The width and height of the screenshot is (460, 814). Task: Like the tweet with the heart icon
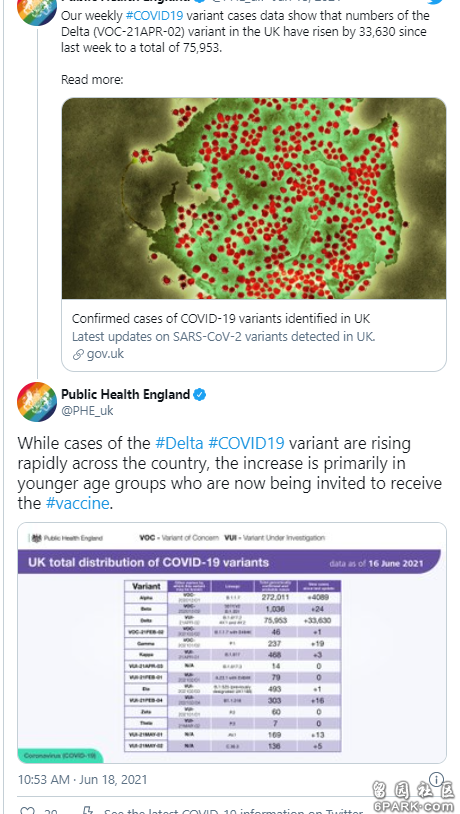pos(27,810)
